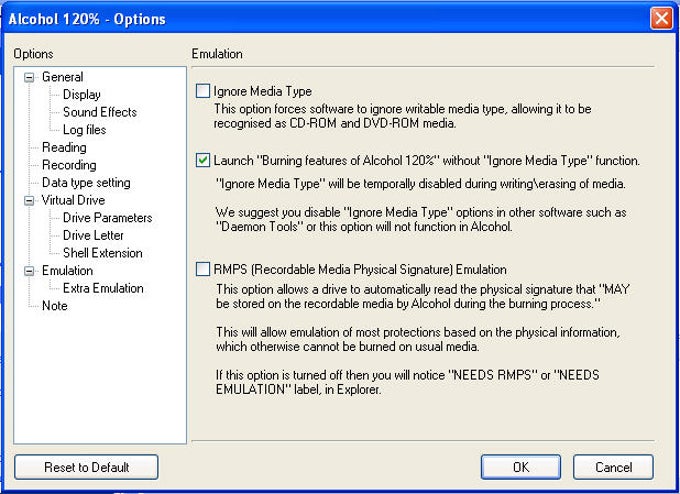Select Reading in the options tree

tap(64, 147)
